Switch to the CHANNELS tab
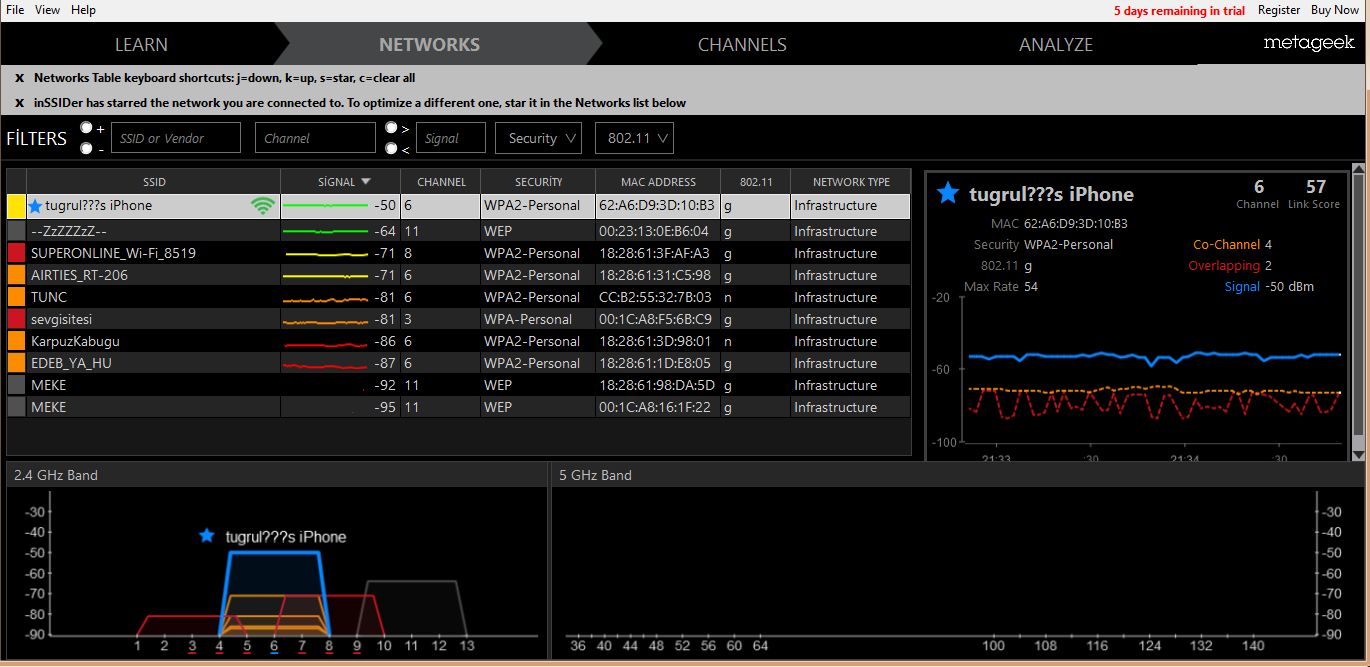1370x667 pixels. click(x=742, y=44)
